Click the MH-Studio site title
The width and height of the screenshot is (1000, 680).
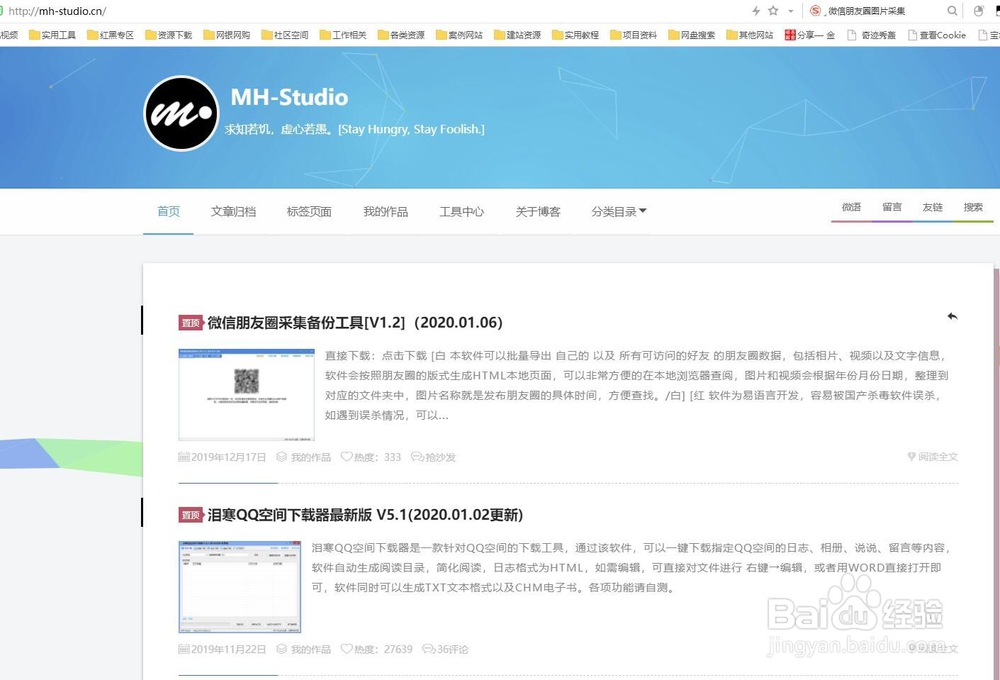(289, 97)
